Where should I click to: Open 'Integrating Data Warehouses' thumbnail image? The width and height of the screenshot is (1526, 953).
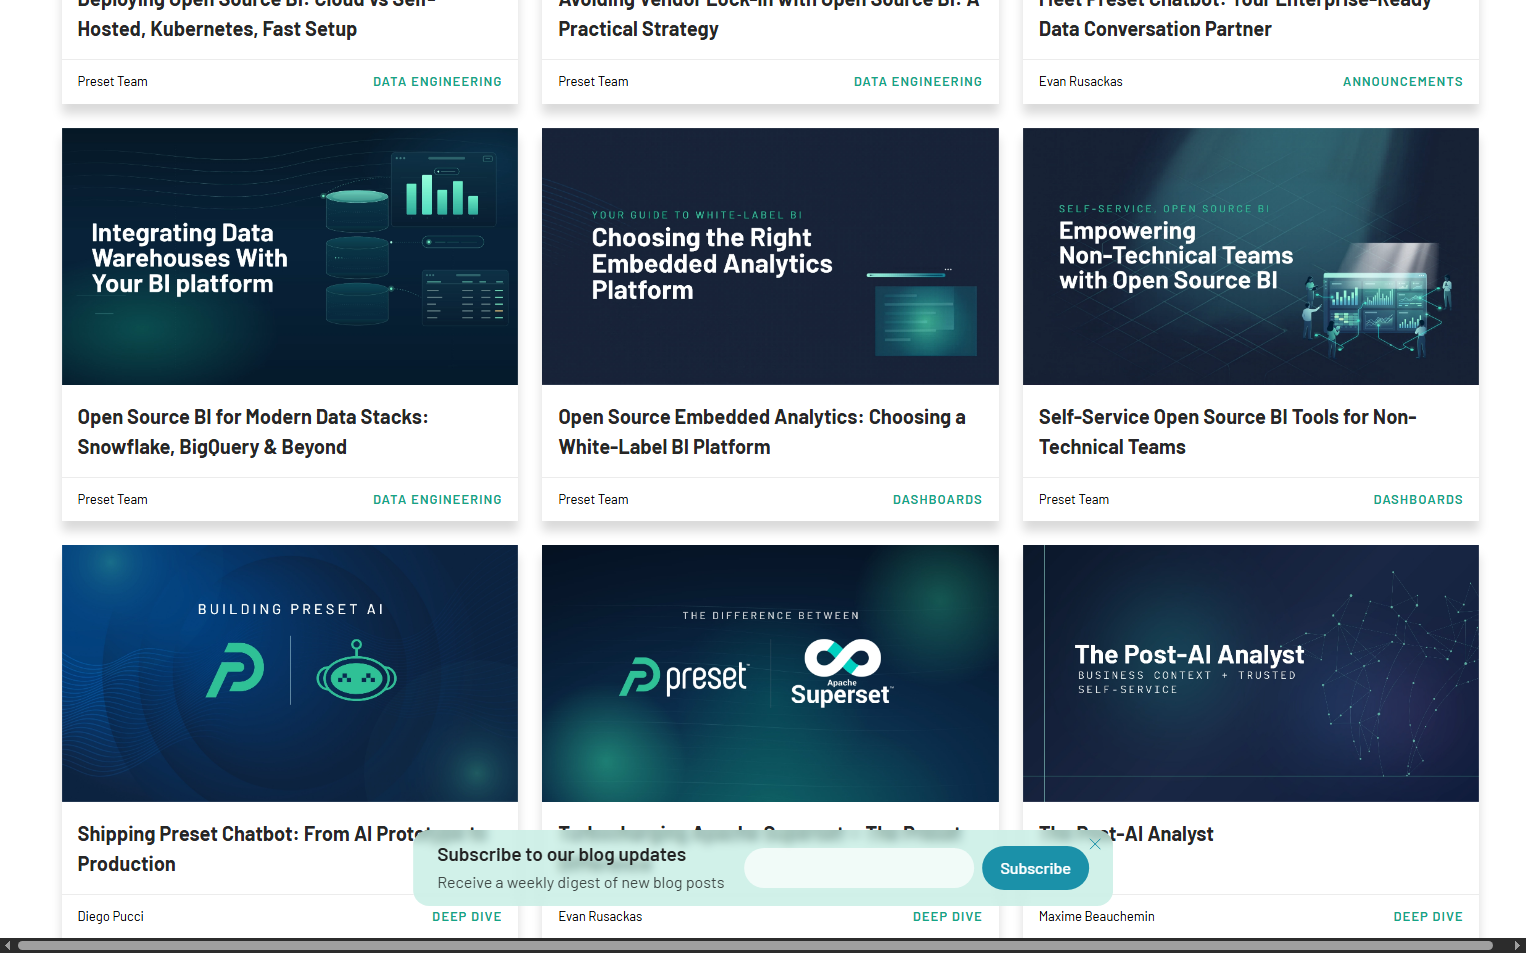pyautogui.click(x=290, y=256)
